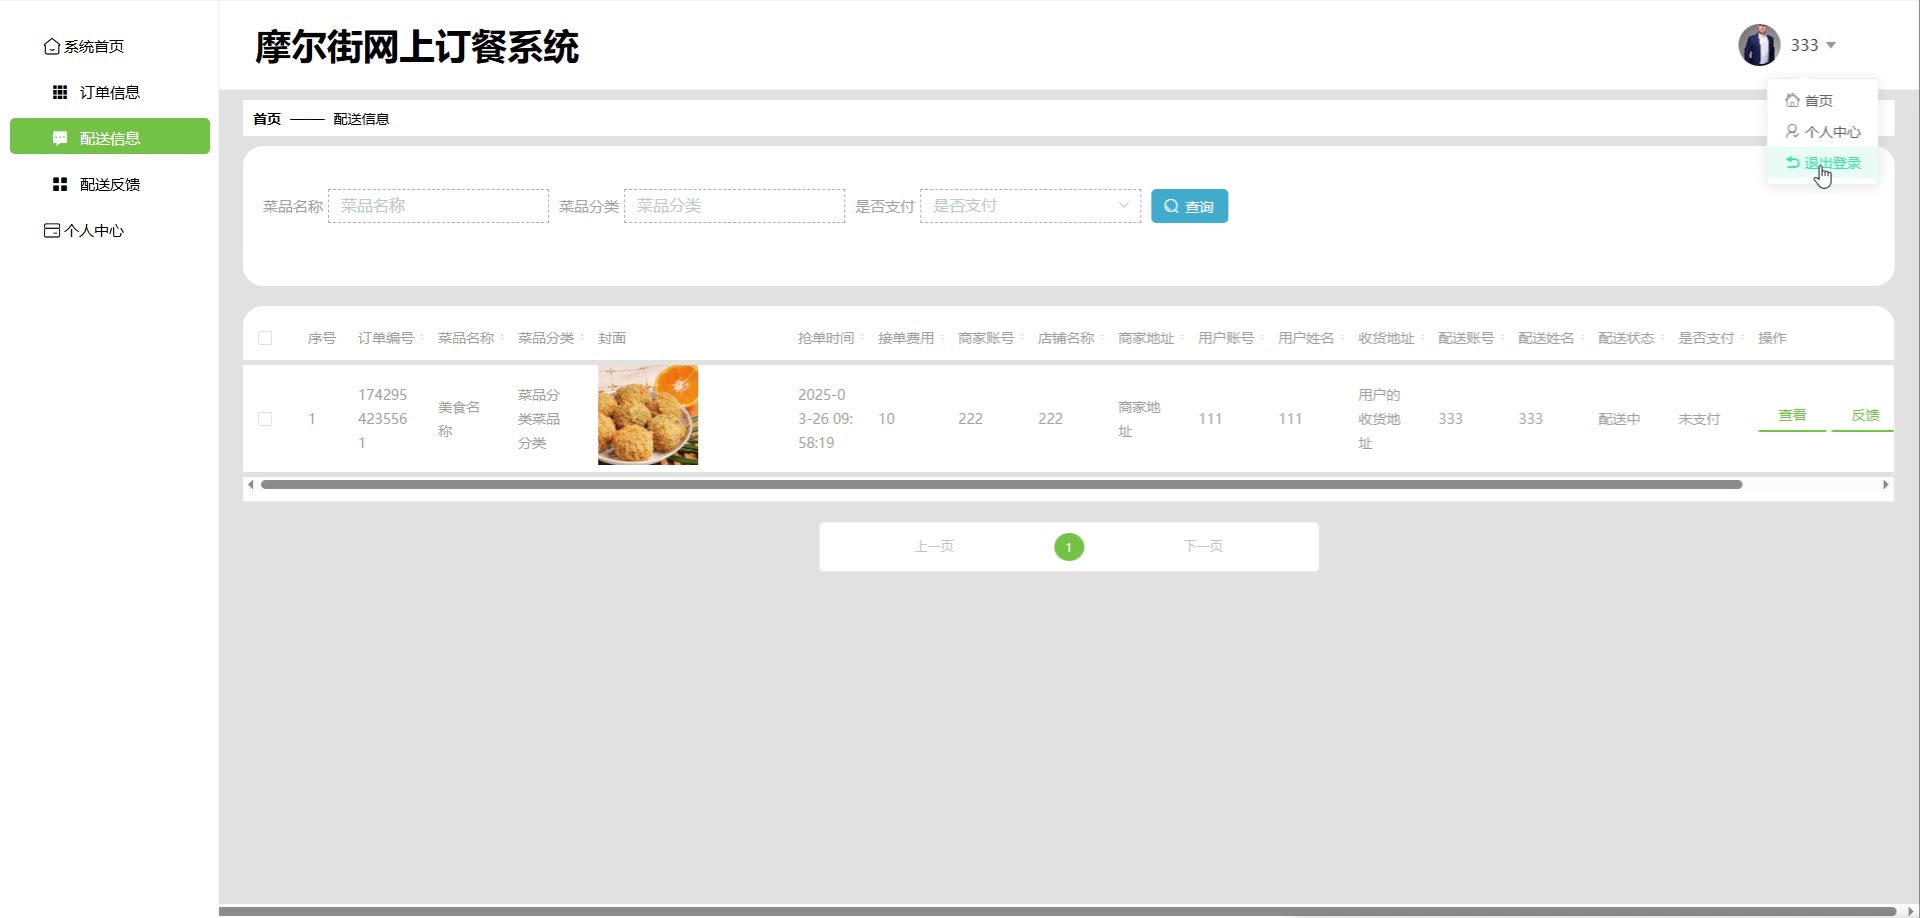Click the four-square icon next to 配送反馈
Image resolution: width=1920 pixels, height=918 pixels.
(60, 185)
